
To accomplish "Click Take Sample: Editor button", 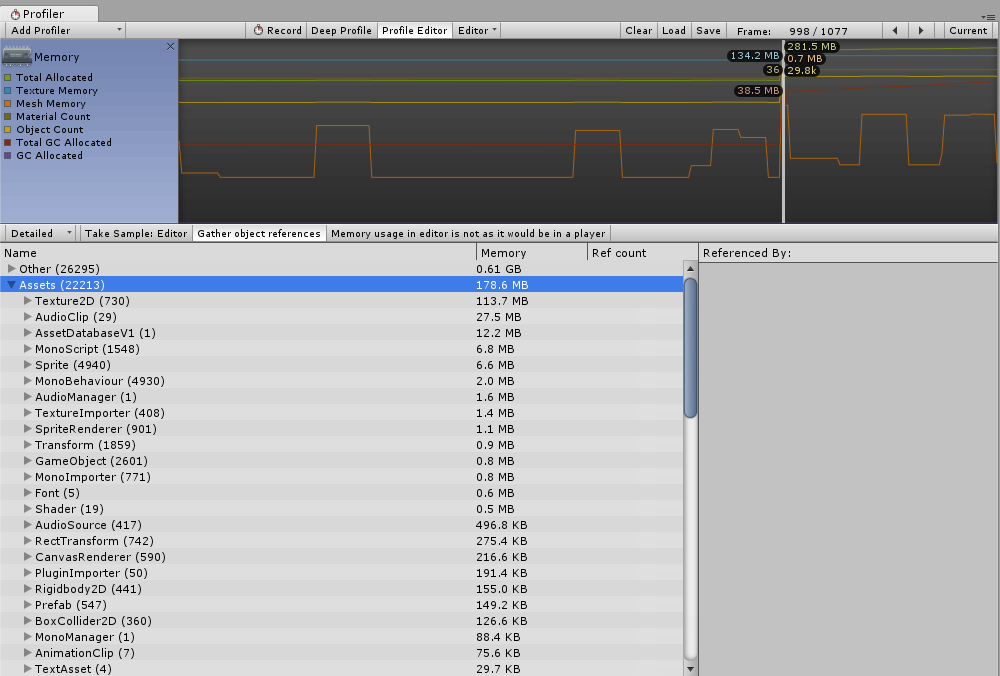I will click(x=136, y=233).
